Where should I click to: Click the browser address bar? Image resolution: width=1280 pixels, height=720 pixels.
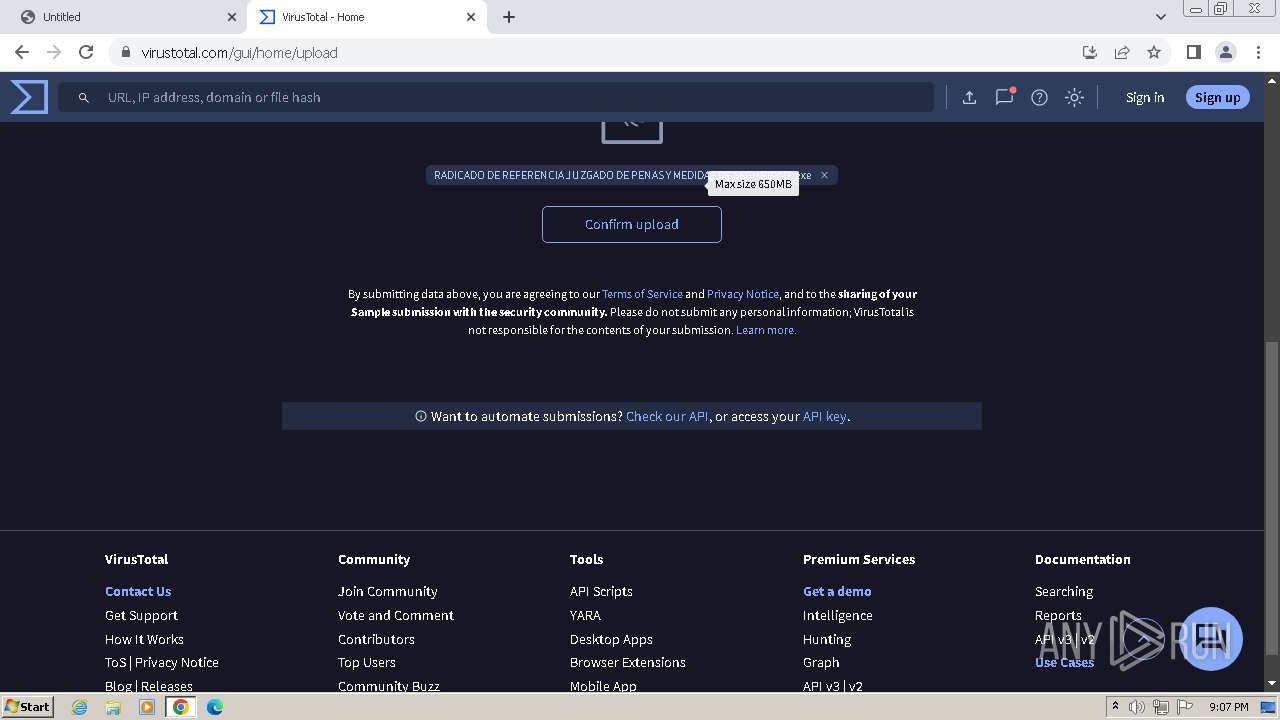tap(600, 52)
